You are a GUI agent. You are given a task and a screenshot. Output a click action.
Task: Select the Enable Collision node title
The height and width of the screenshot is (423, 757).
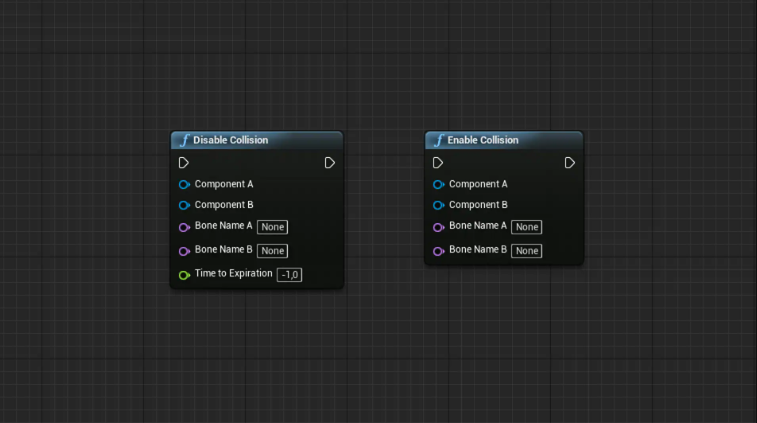tap(483, 140)
